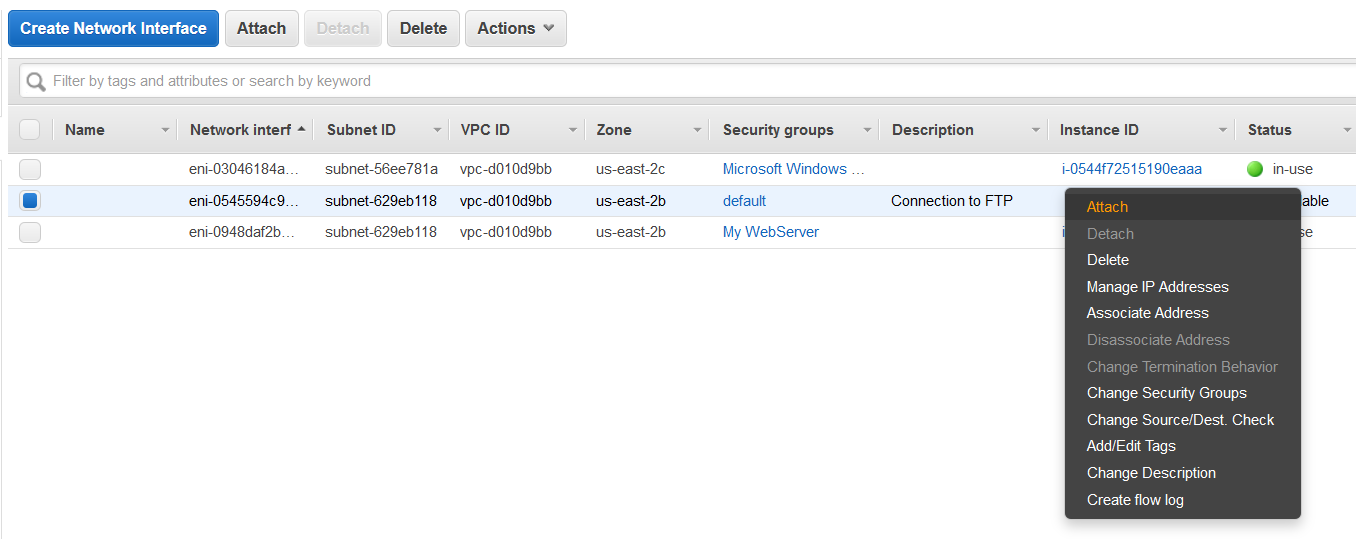Open the Security groups column dropdown arrow
Image resolution: width=1356 pixels, height=539 pixels.
pyautogui.click(x=867, y=130)
